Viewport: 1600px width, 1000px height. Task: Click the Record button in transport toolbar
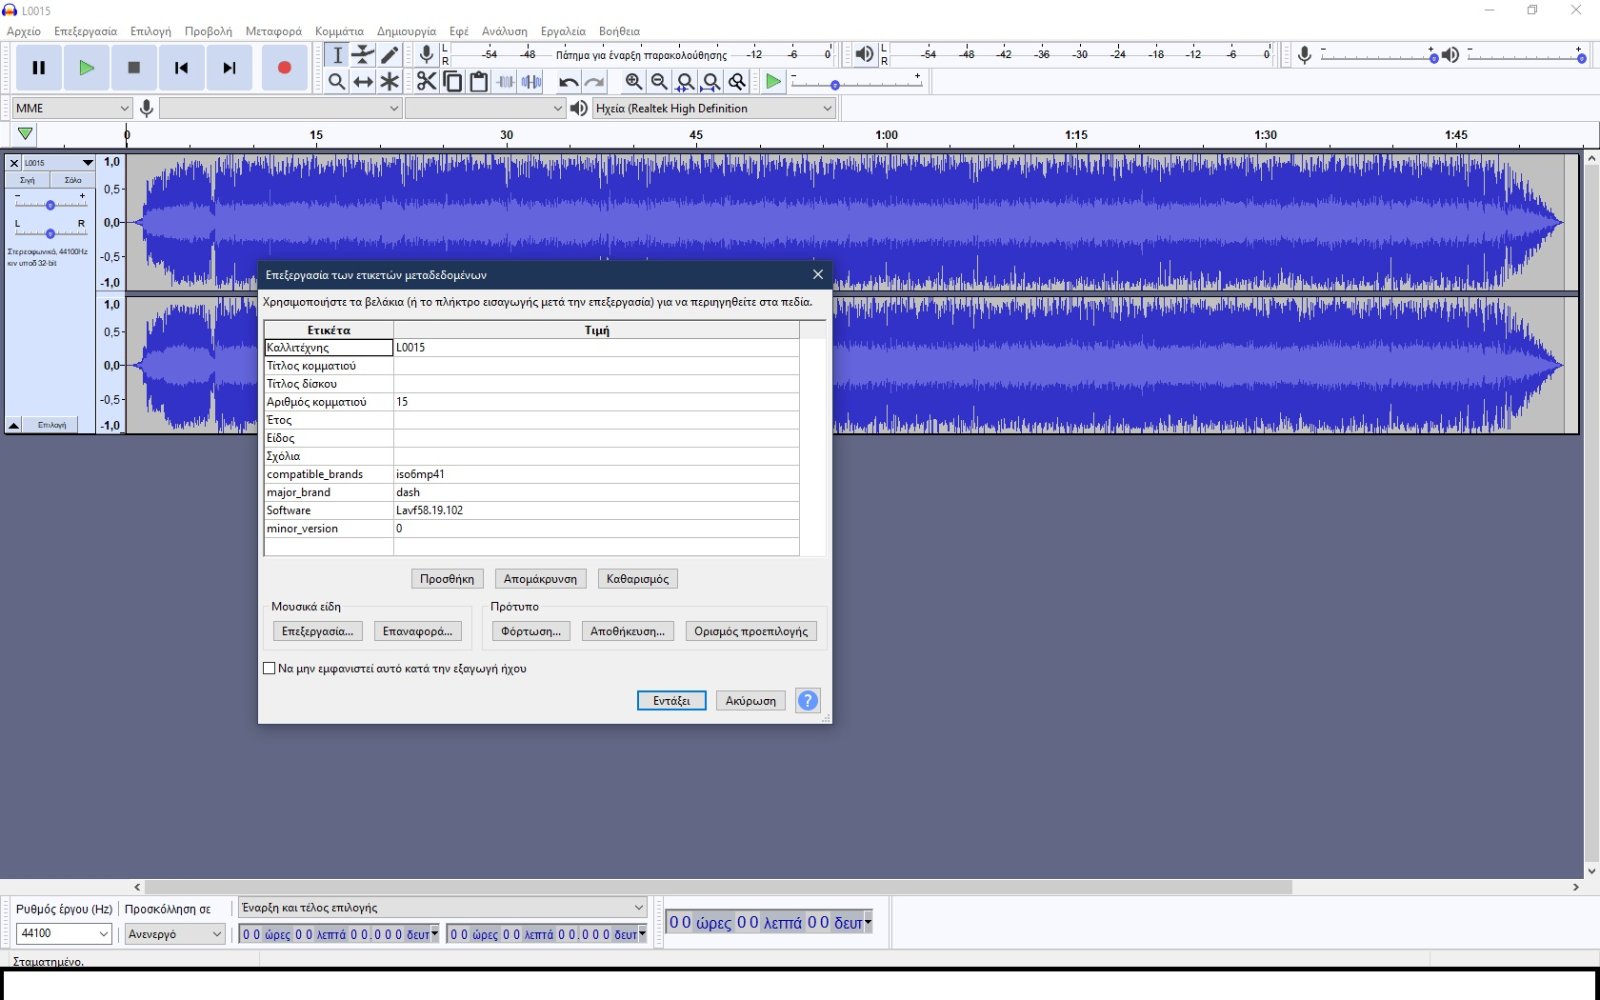(284, 68)
